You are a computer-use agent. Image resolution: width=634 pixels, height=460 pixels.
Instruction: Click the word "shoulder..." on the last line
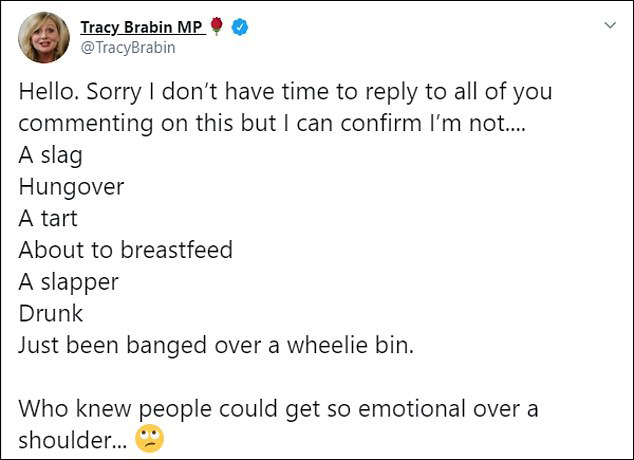(72, 439)
